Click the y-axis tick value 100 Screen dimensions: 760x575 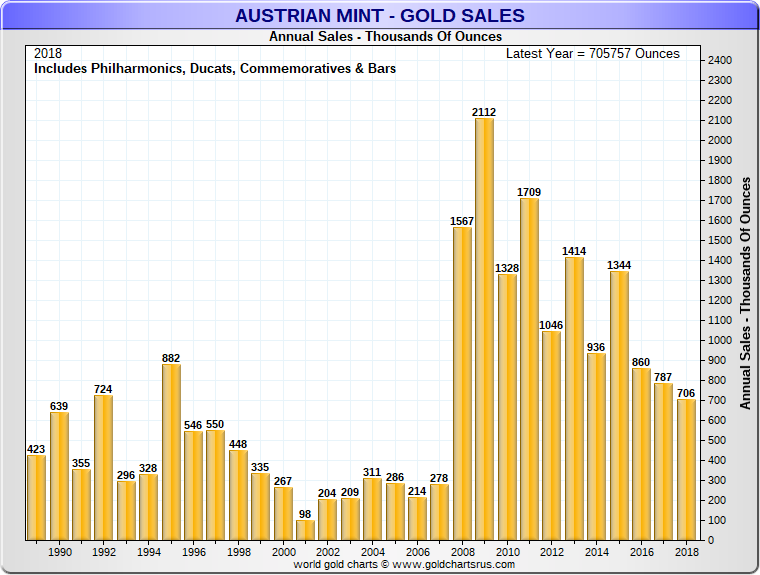click(x=717, y=521)
